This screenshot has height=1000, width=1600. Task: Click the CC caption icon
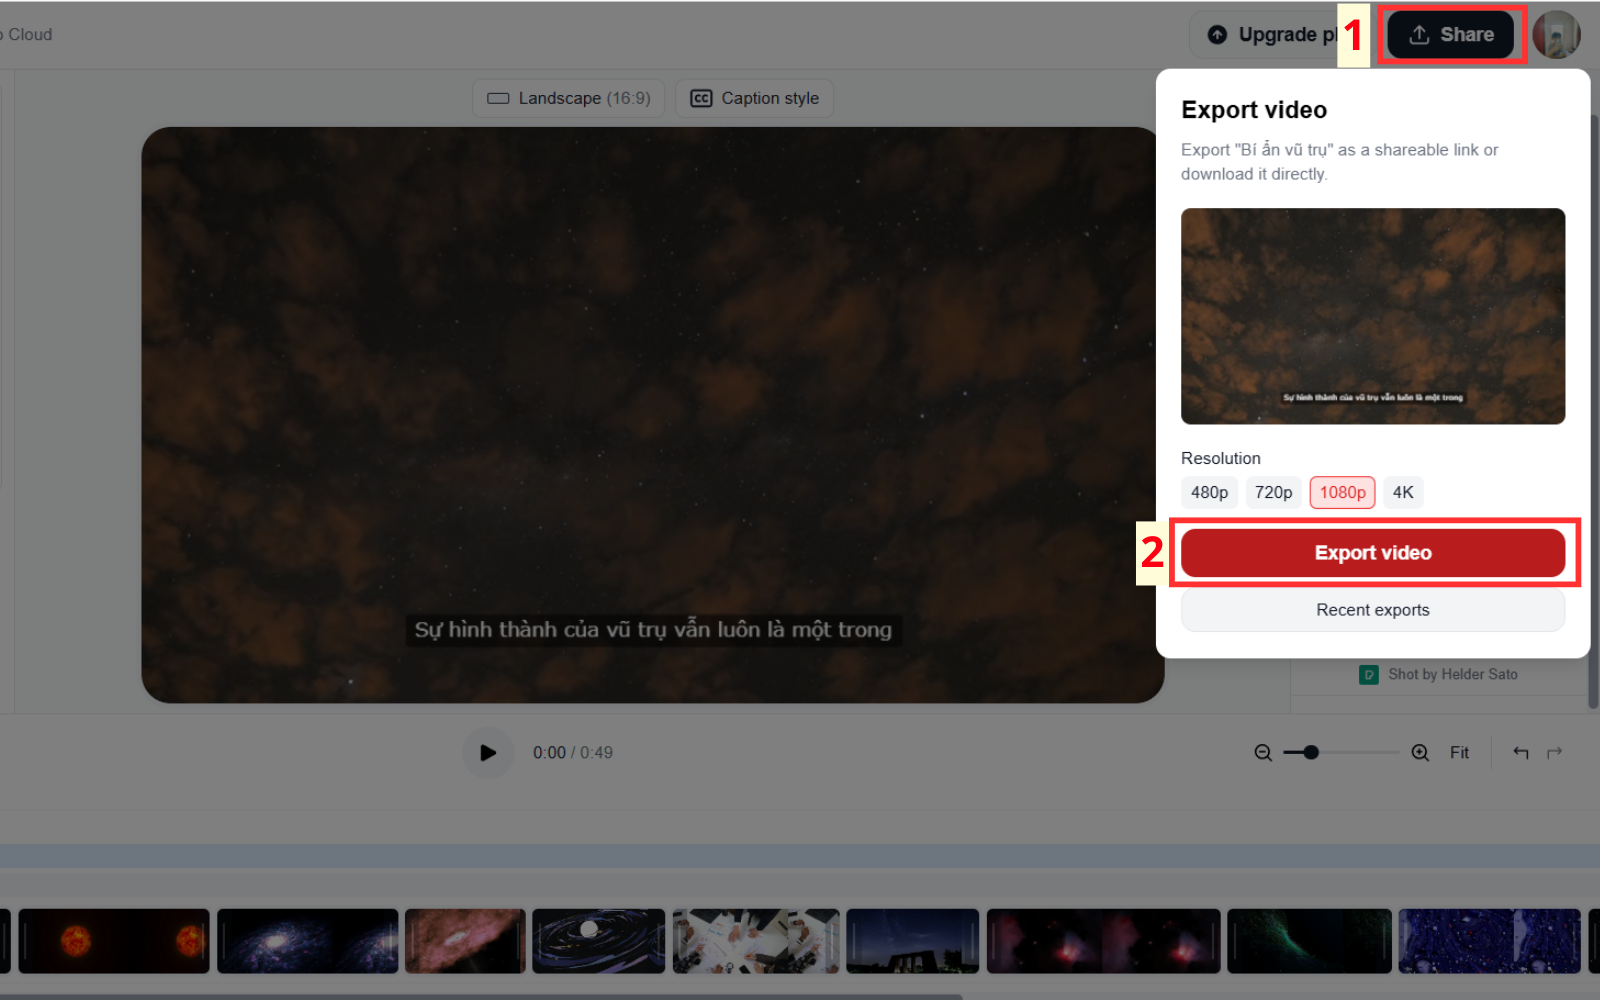tap(701, 98)
